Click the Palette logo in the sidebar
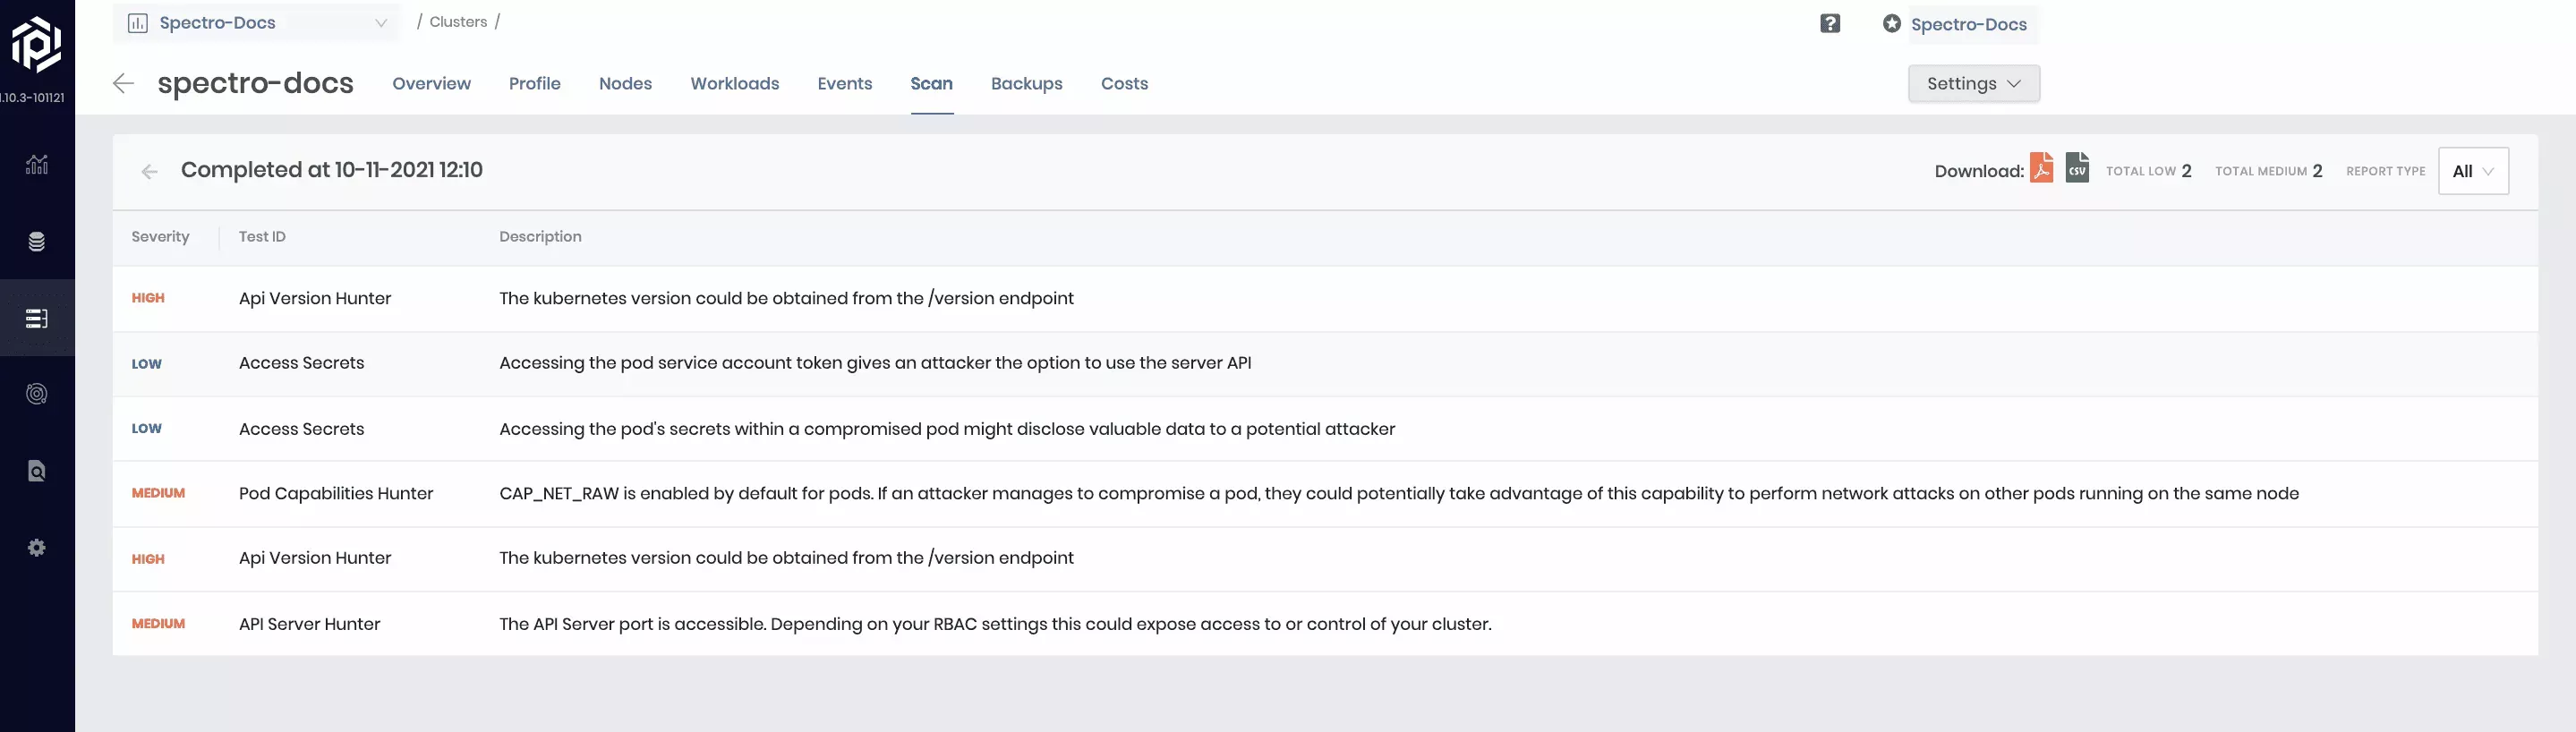 pos(36,44)
